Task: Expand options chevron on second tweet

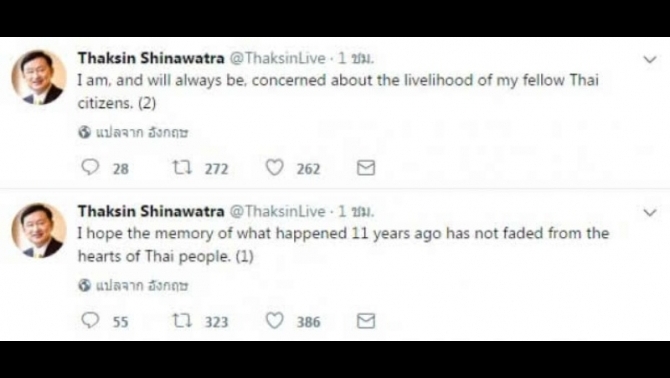Action: (x=650, y=212)
